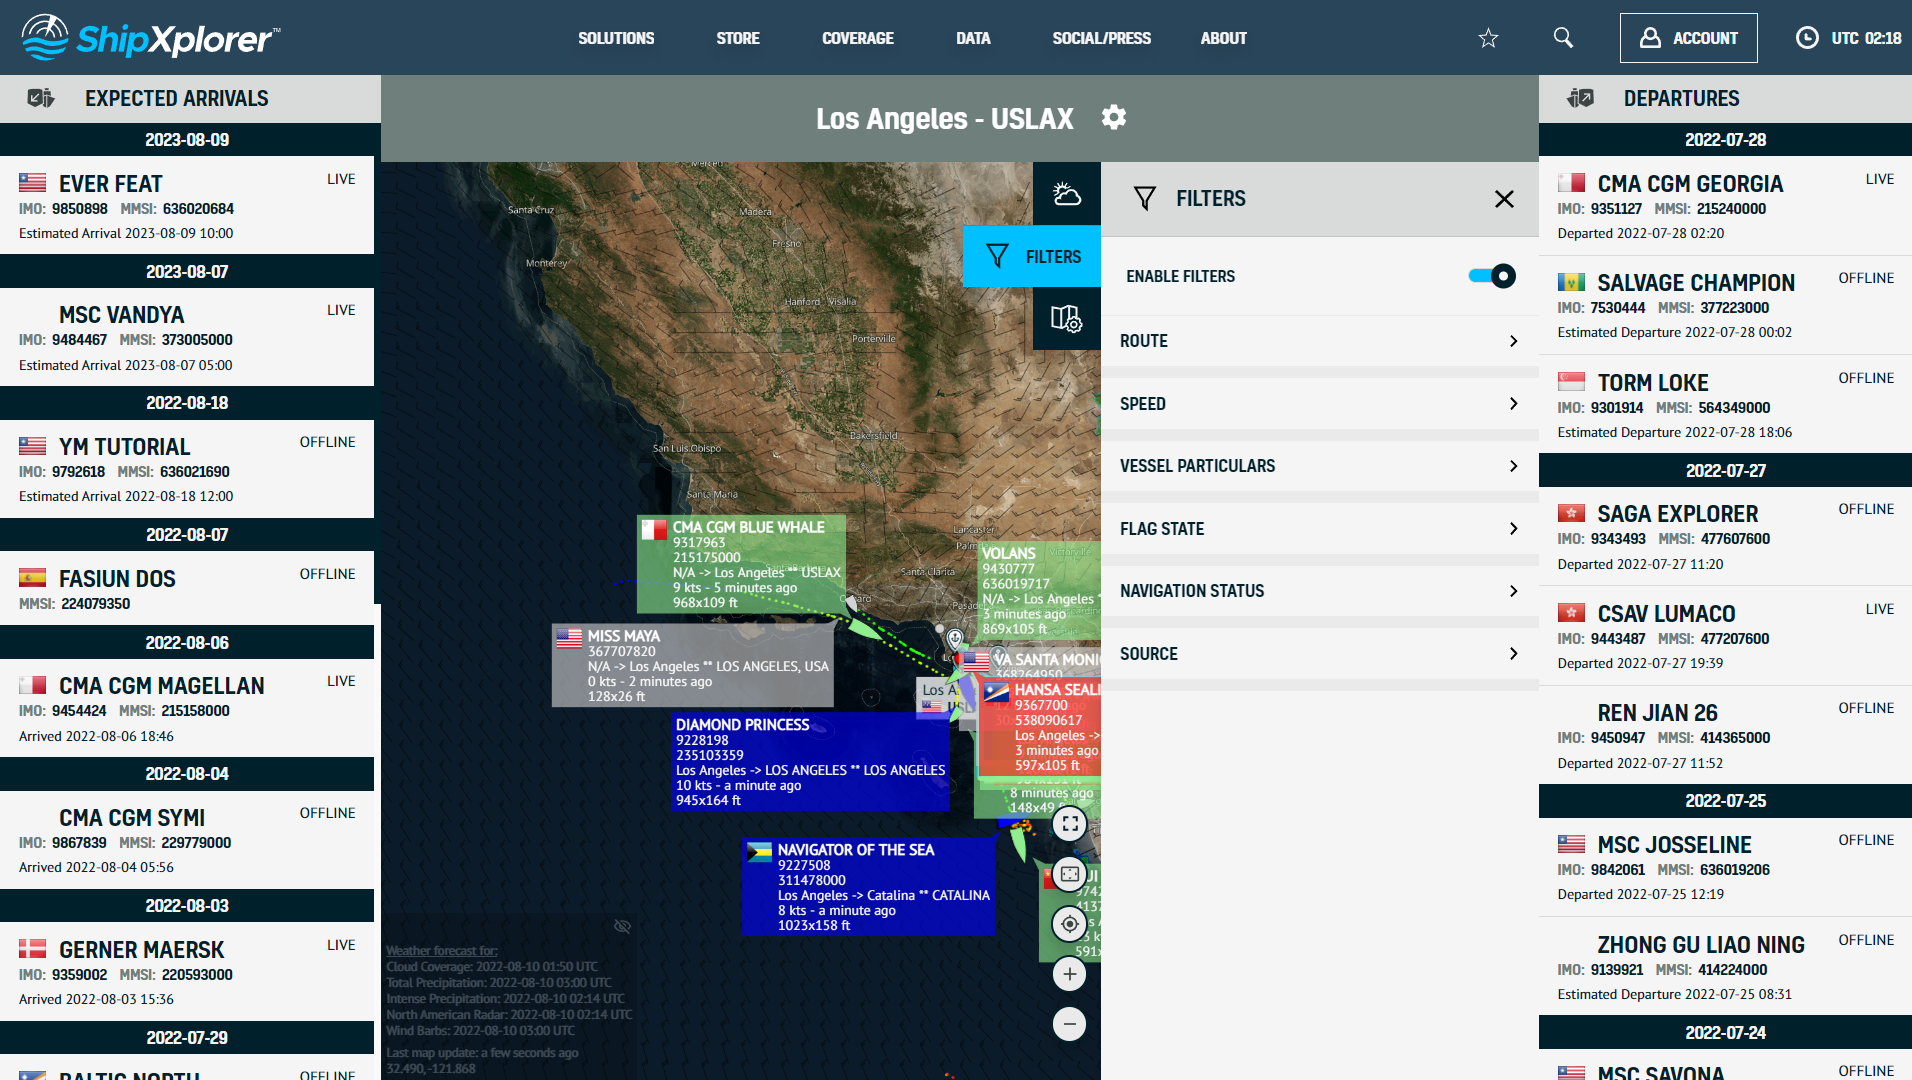The image size is (1912, 1080).
Task: Zoom in on the map
Action: click(x=1069, y=974)
